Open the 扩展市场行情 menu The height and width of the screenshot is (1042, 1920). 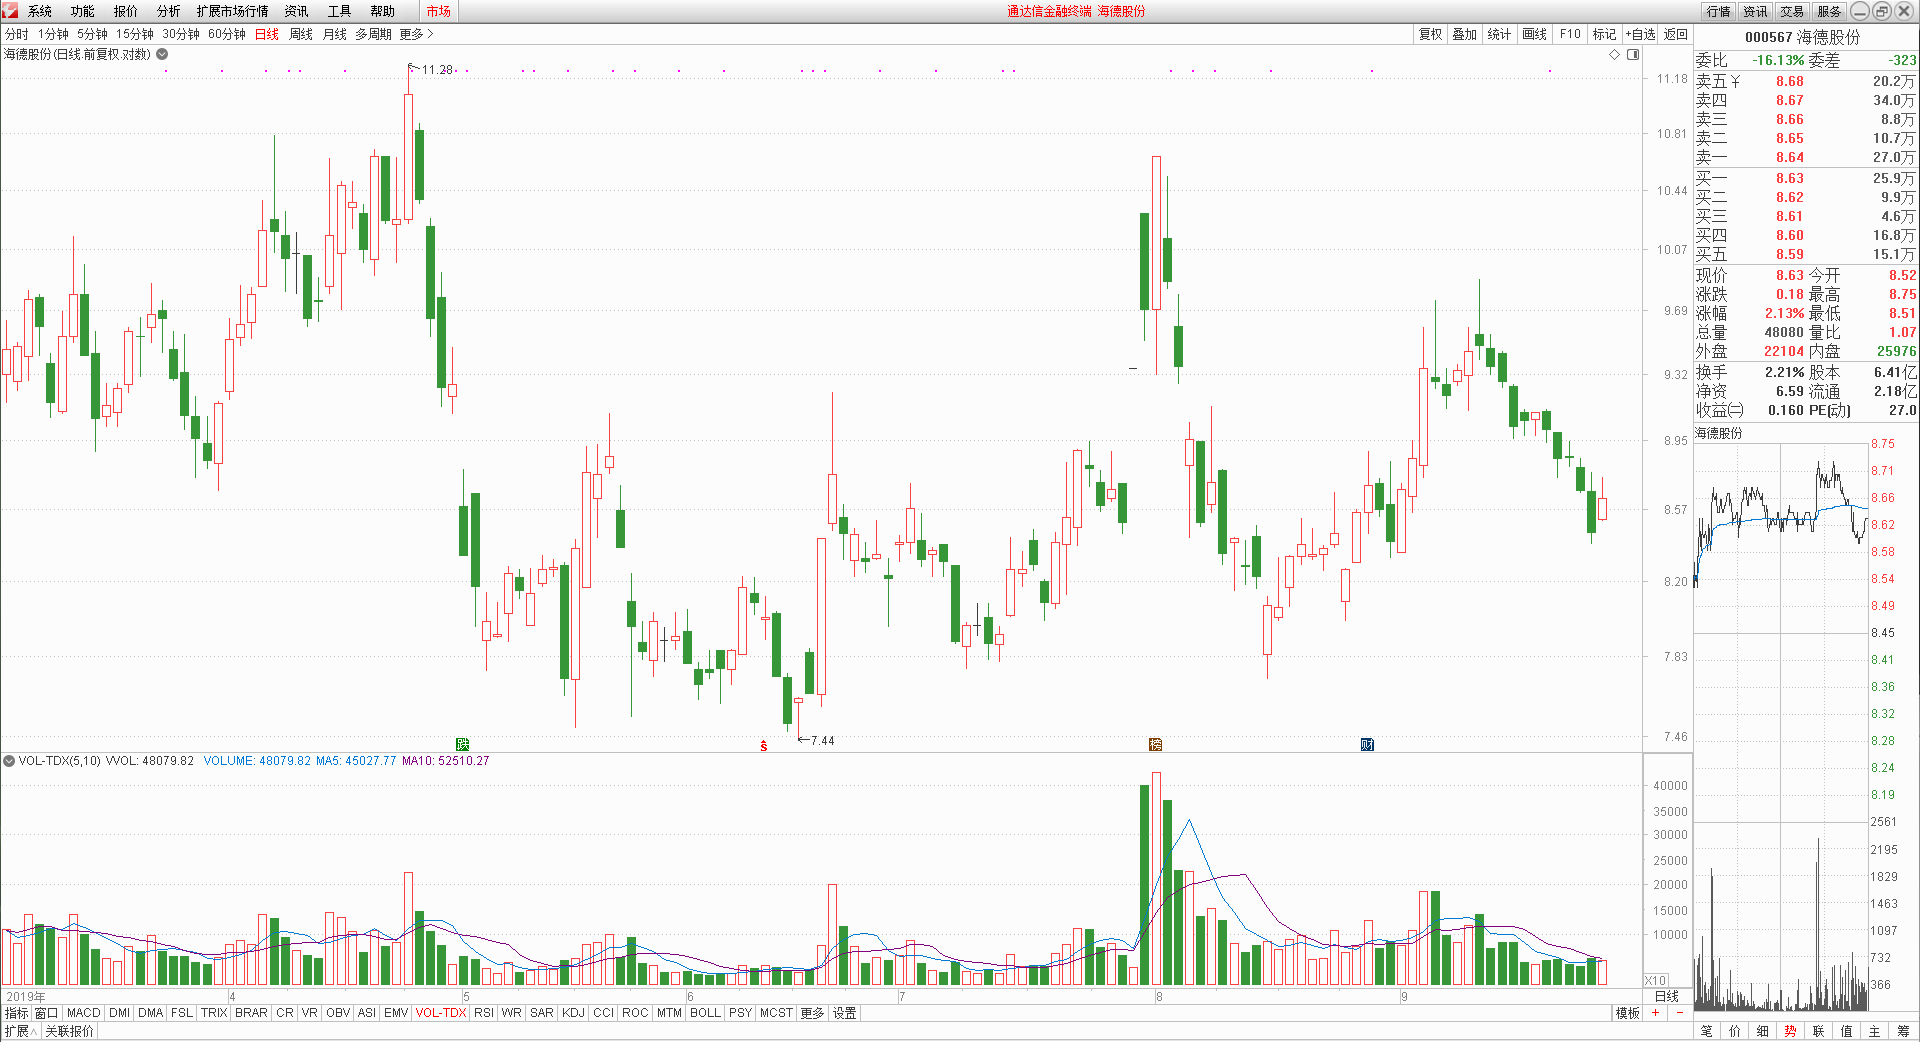coord(233,11)
